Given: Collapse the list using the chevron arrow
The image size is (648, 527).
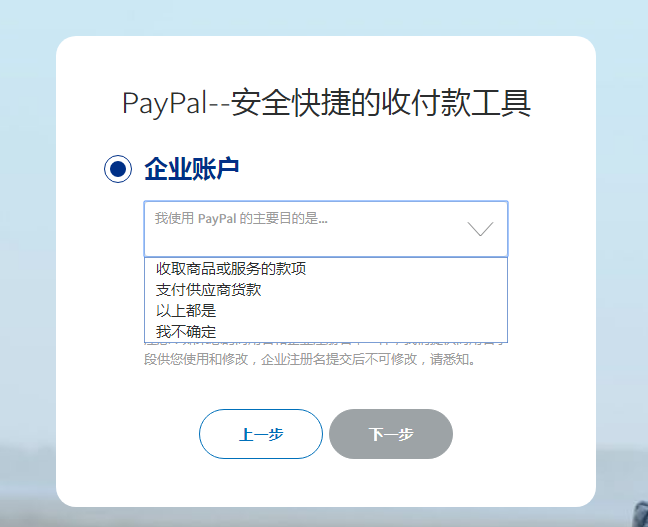Looking at the screenshot, I should [480, 229].
